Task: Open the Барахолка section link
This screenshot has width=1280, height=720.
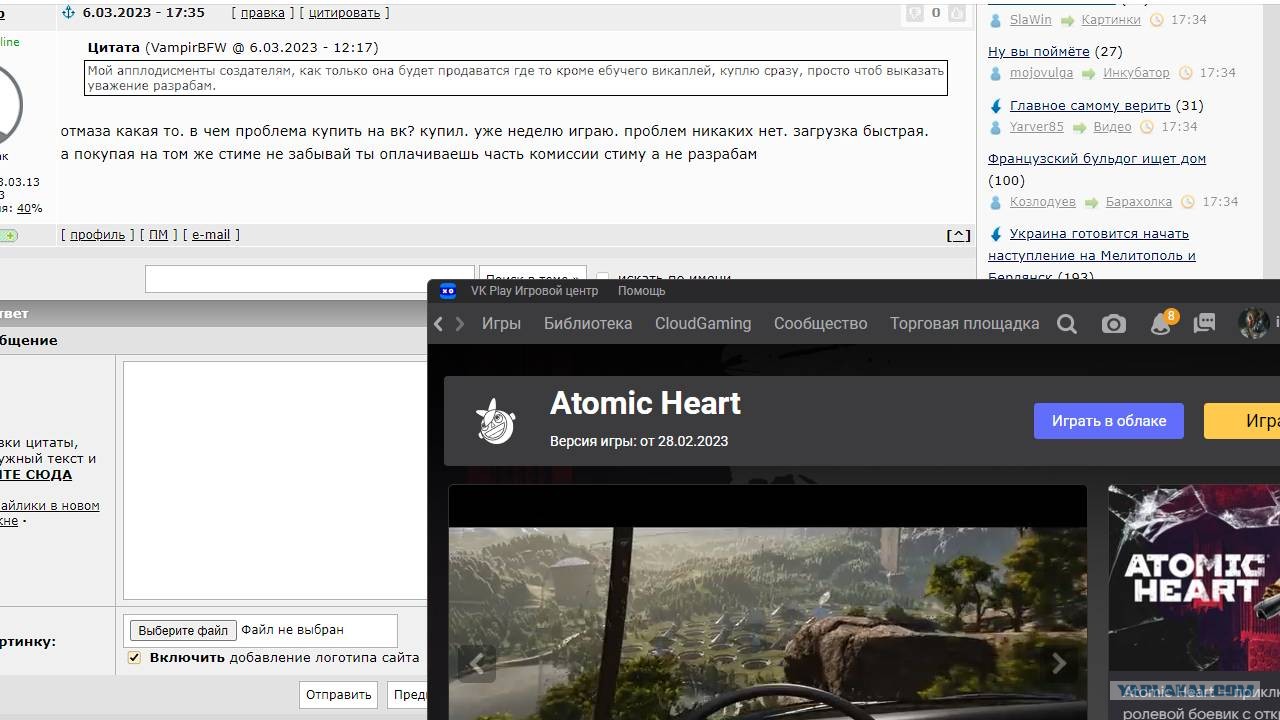Action: (1139, 202)
